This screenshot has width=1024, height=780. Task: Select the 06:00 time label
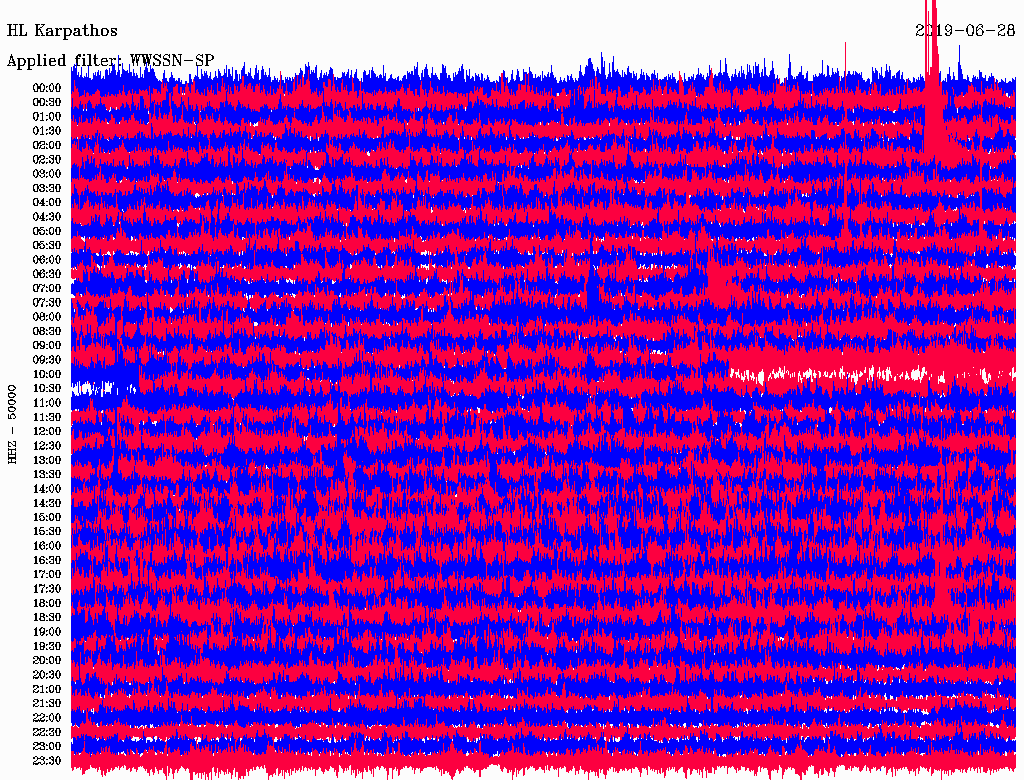click(x=47, y=260)
